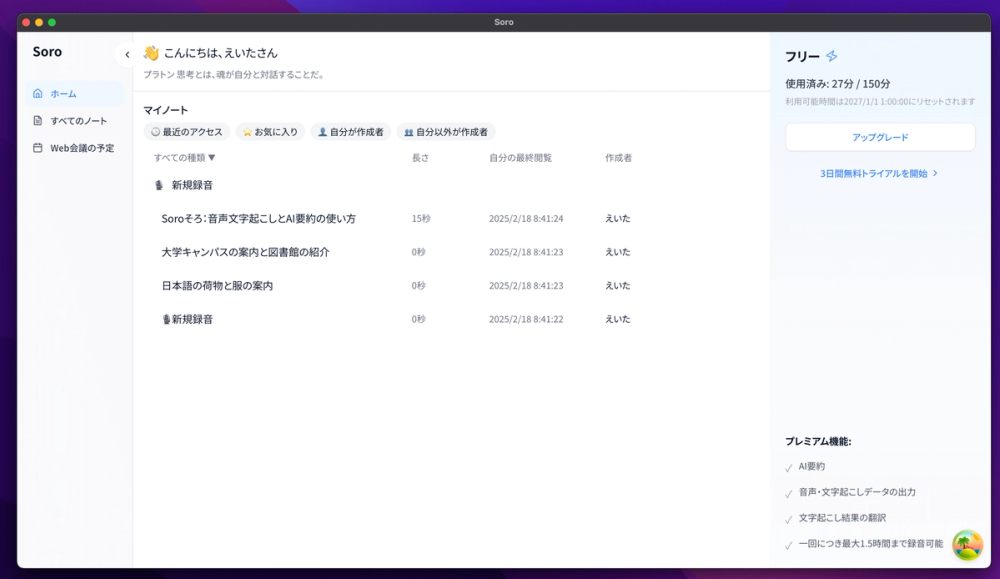Click the date 2025/2/18 8:41:24
The image size is (1000, 579).
point(526,219)
